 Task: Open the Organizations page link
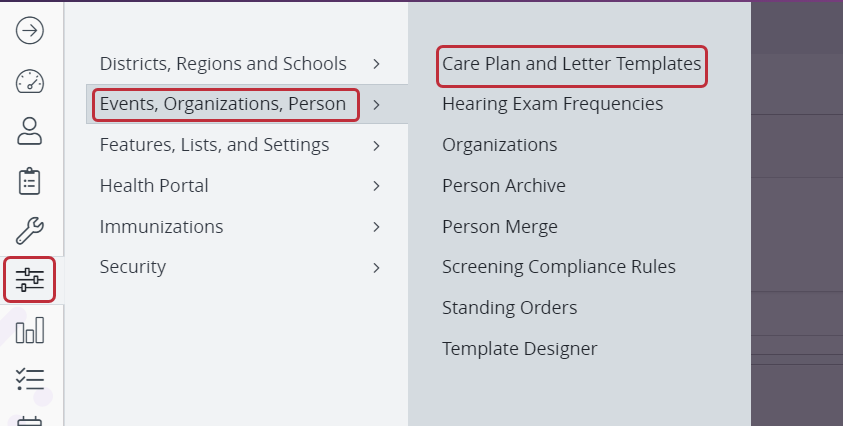coord(499,145)
